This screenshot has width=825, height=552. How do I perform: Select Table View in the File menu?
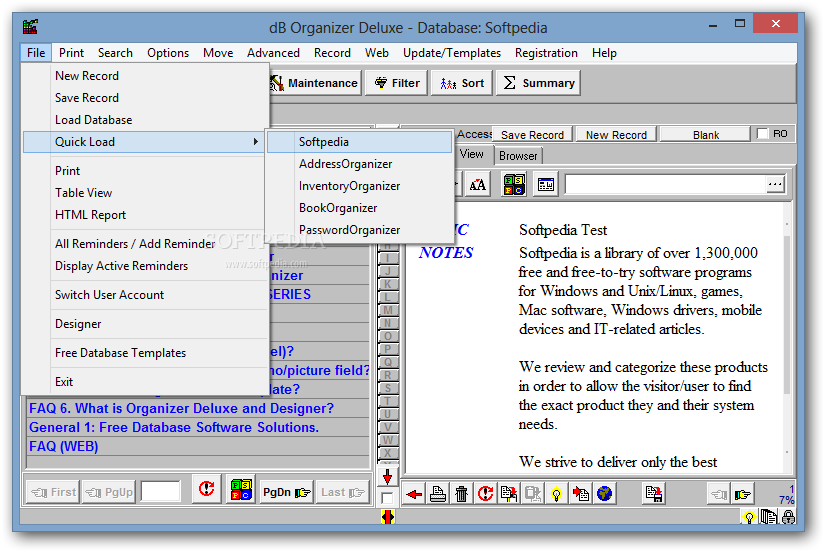(x=146, y=193)
